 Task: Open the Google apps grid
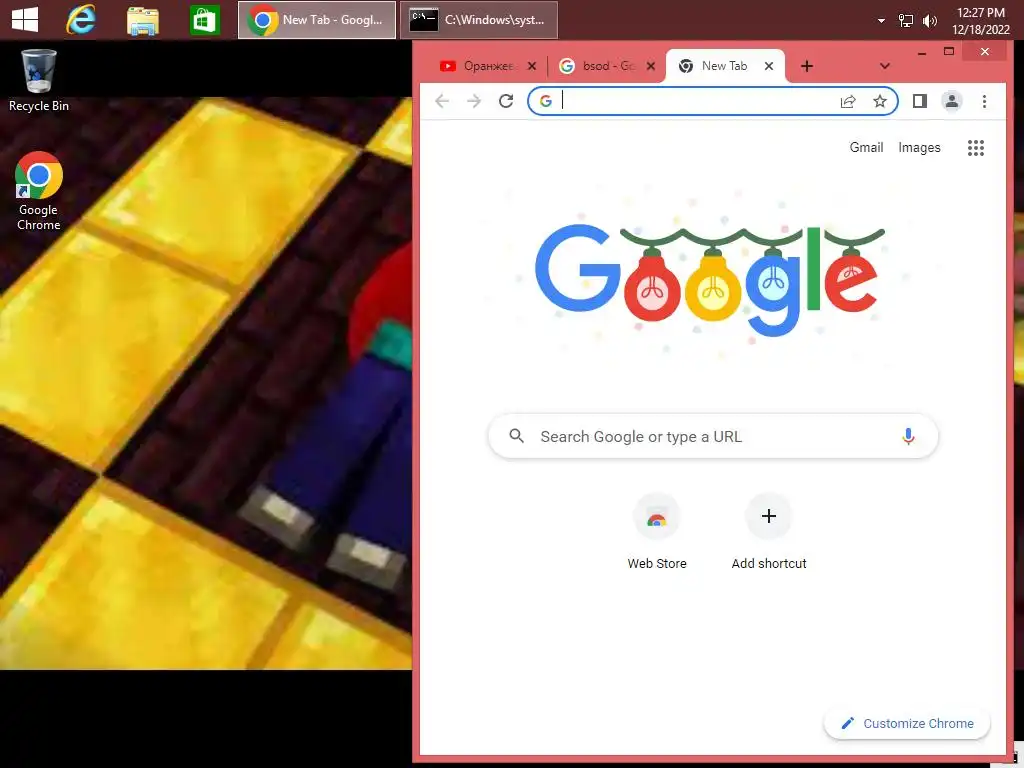tap(975, 148)
